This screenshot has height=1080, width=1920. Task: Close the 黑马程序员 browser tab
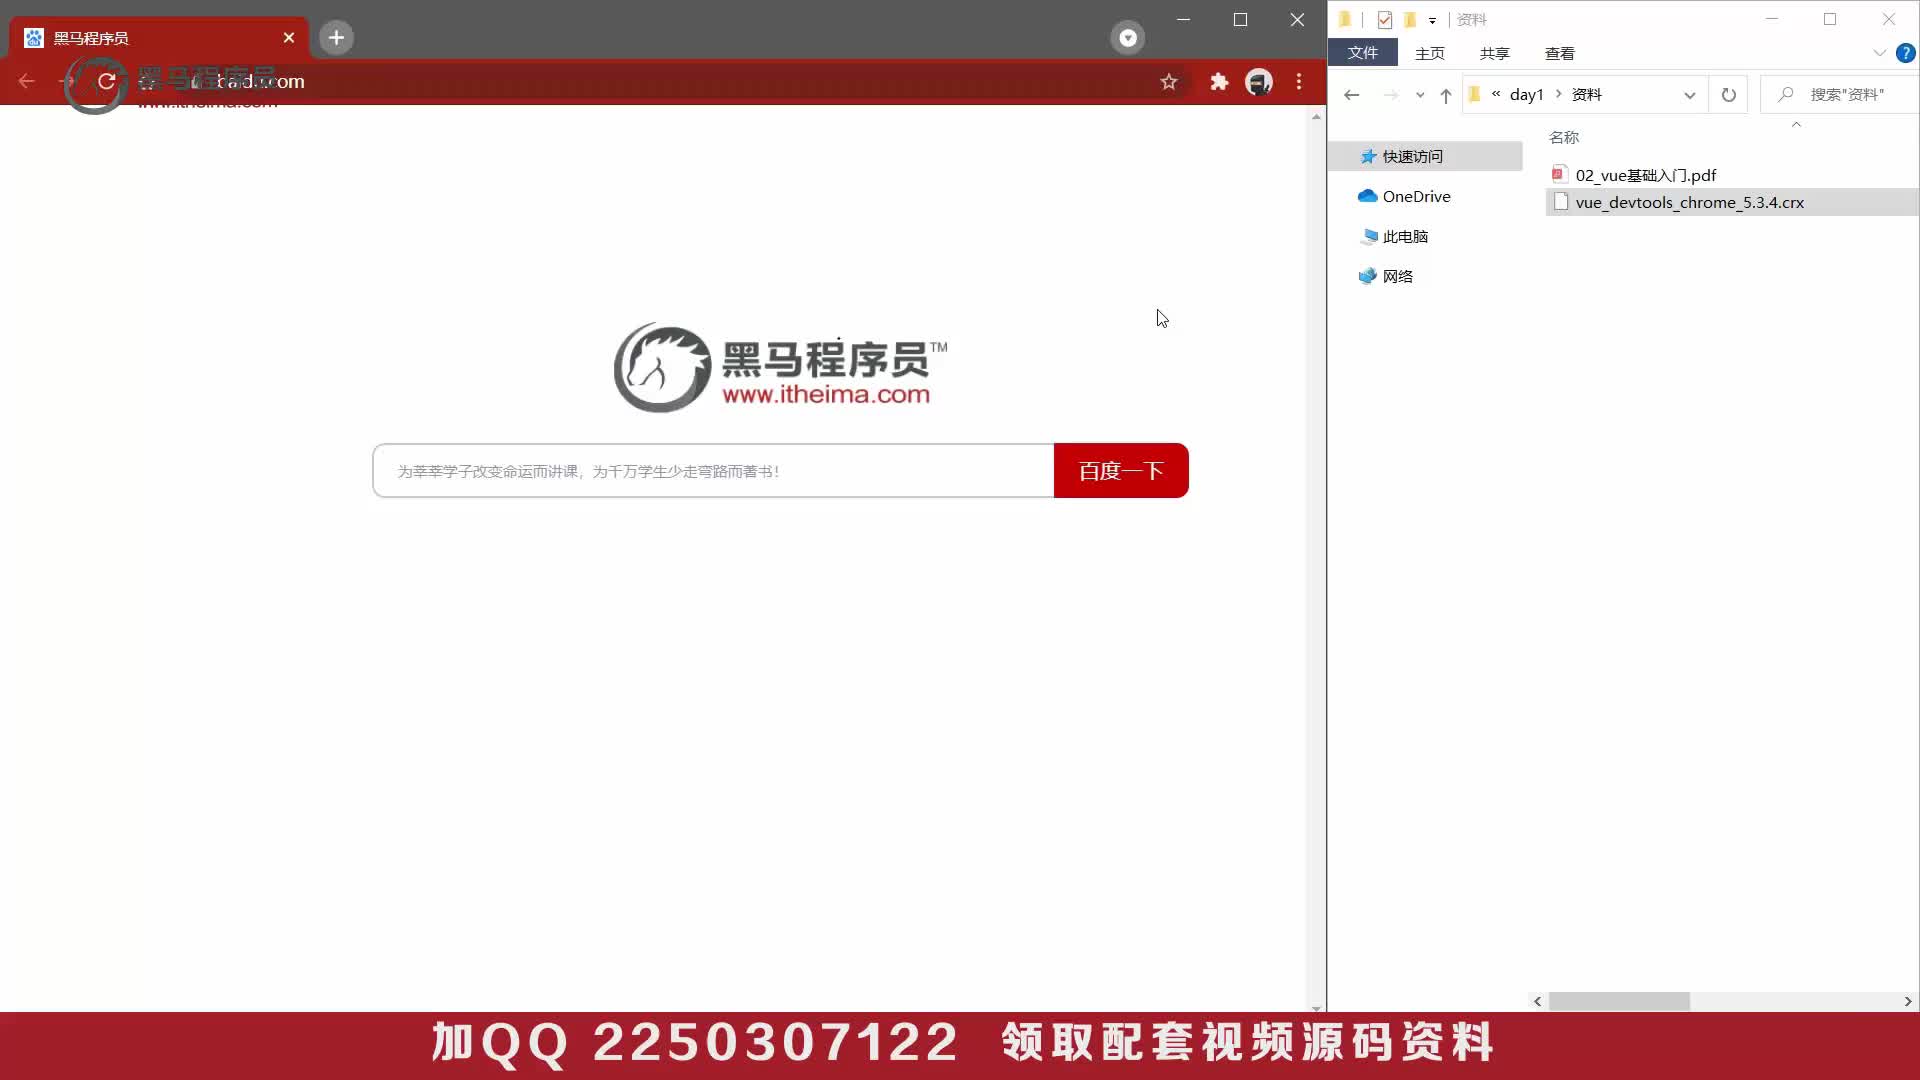coord(289,38)
